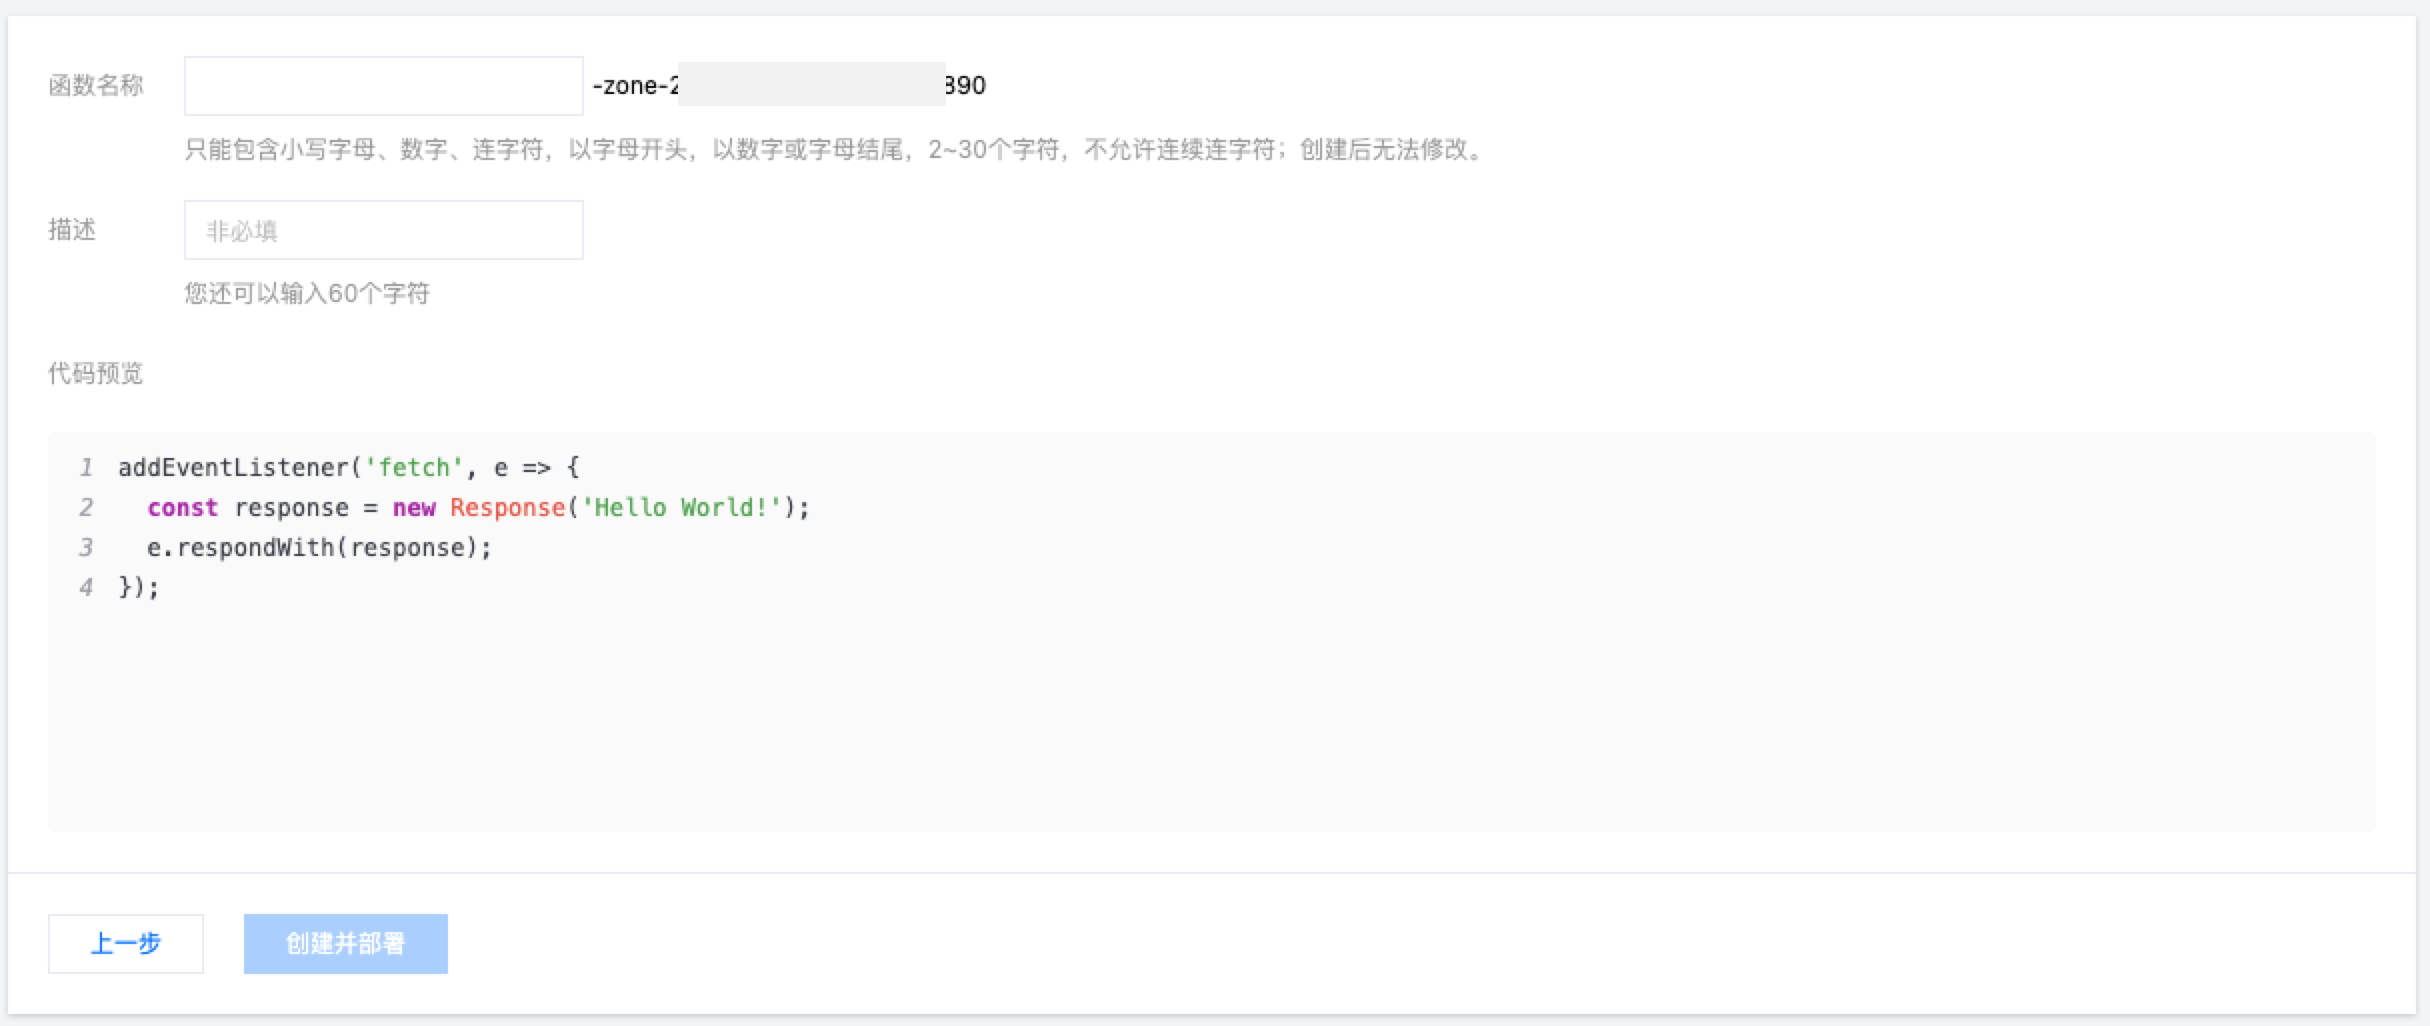Click the const keyword in code preview

point(182,508)
